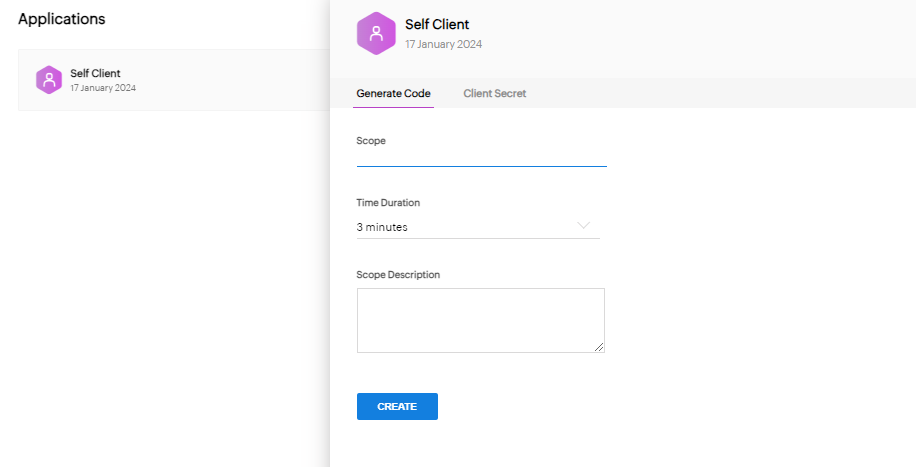Click the Self Client title in panel header
Image resolution: width=916 pixels, height=467 pixels.
[x=437, y=24]
